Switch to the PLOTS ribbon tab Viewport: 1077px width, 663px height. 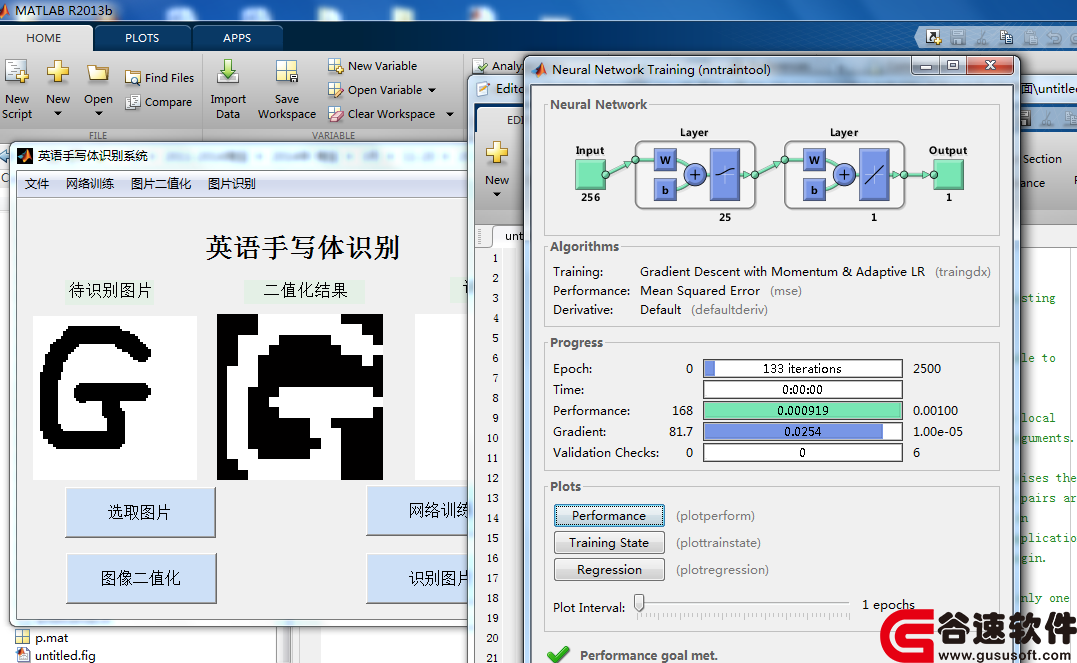pyautogui.click(x=142, y=38)
